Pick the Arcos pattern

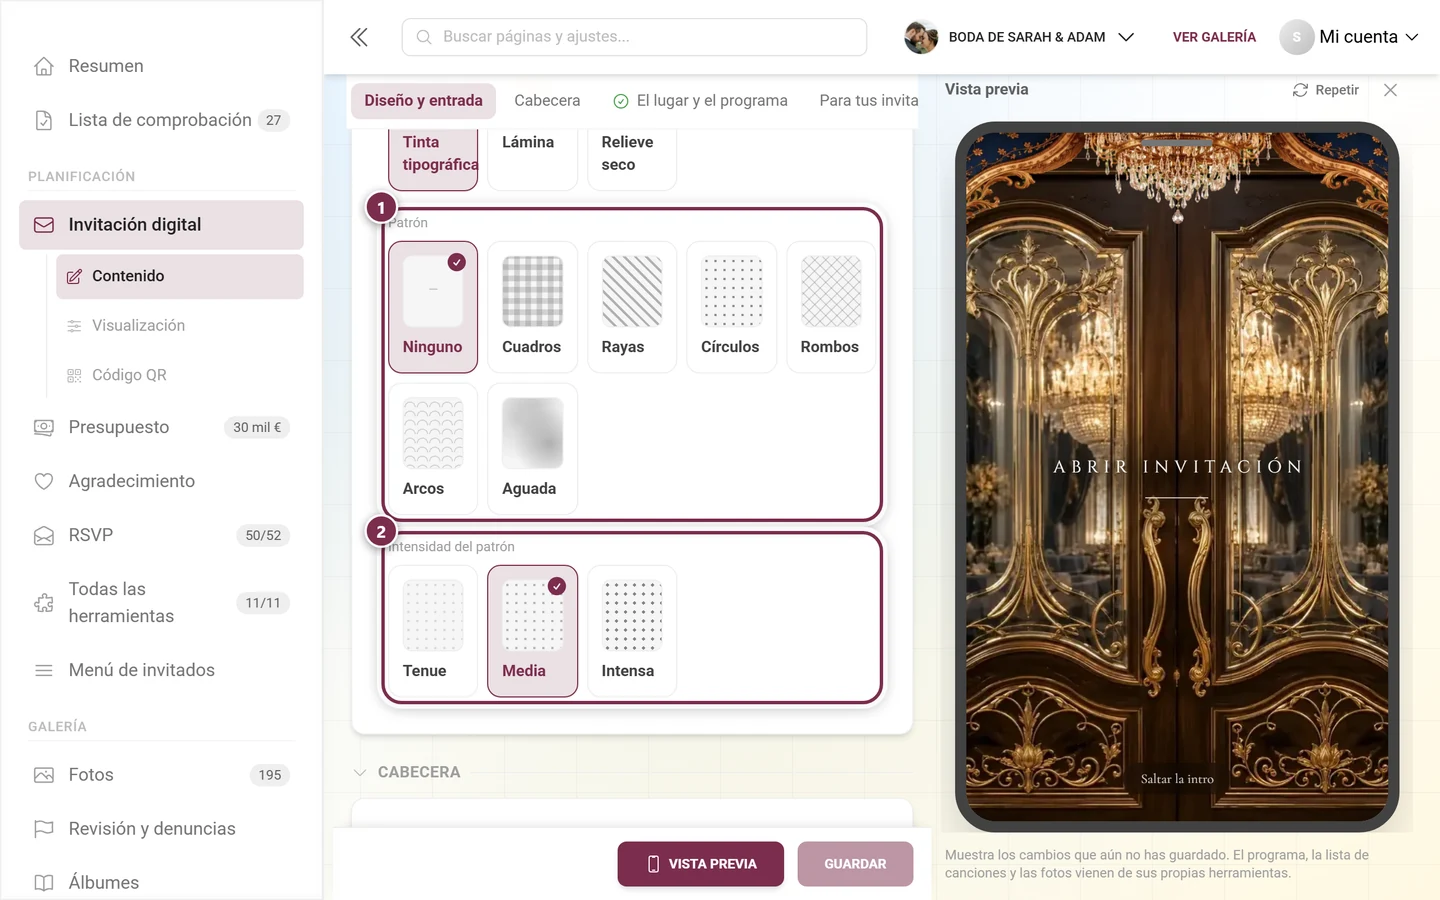click(433, 449)
